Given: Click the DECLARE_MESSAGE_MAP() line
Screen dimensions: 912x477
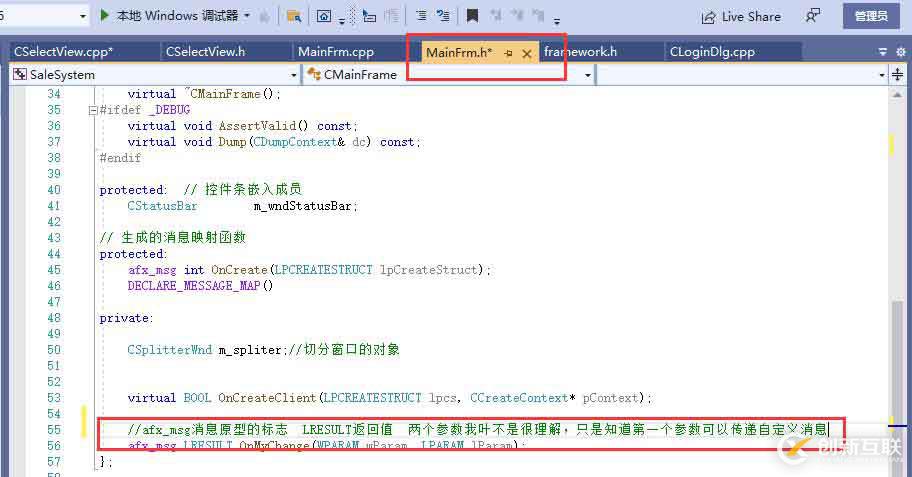Looking at the screenshot, I should 200,286.
